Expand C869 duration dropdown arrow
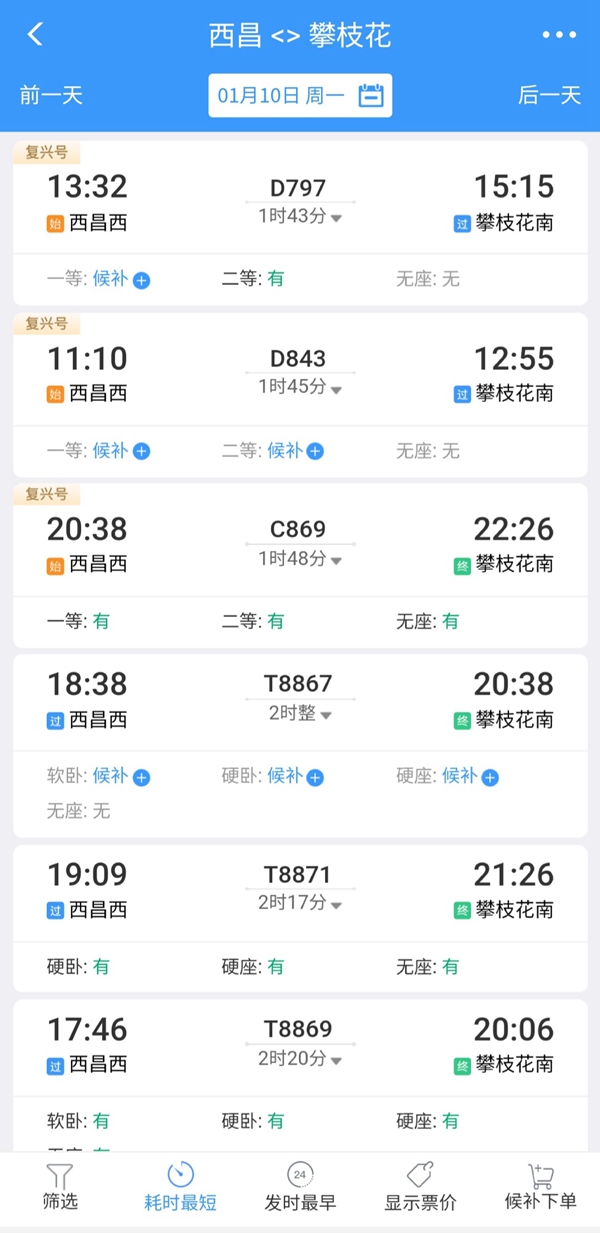 [x=337, y=560]
